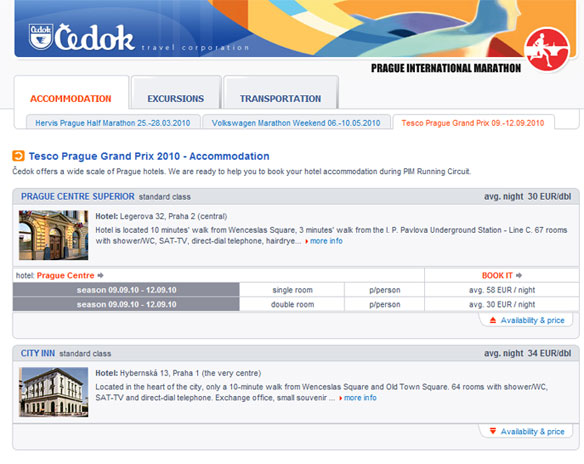Click 'avg. 58 EUR / night' price

(x=502, y=290)
